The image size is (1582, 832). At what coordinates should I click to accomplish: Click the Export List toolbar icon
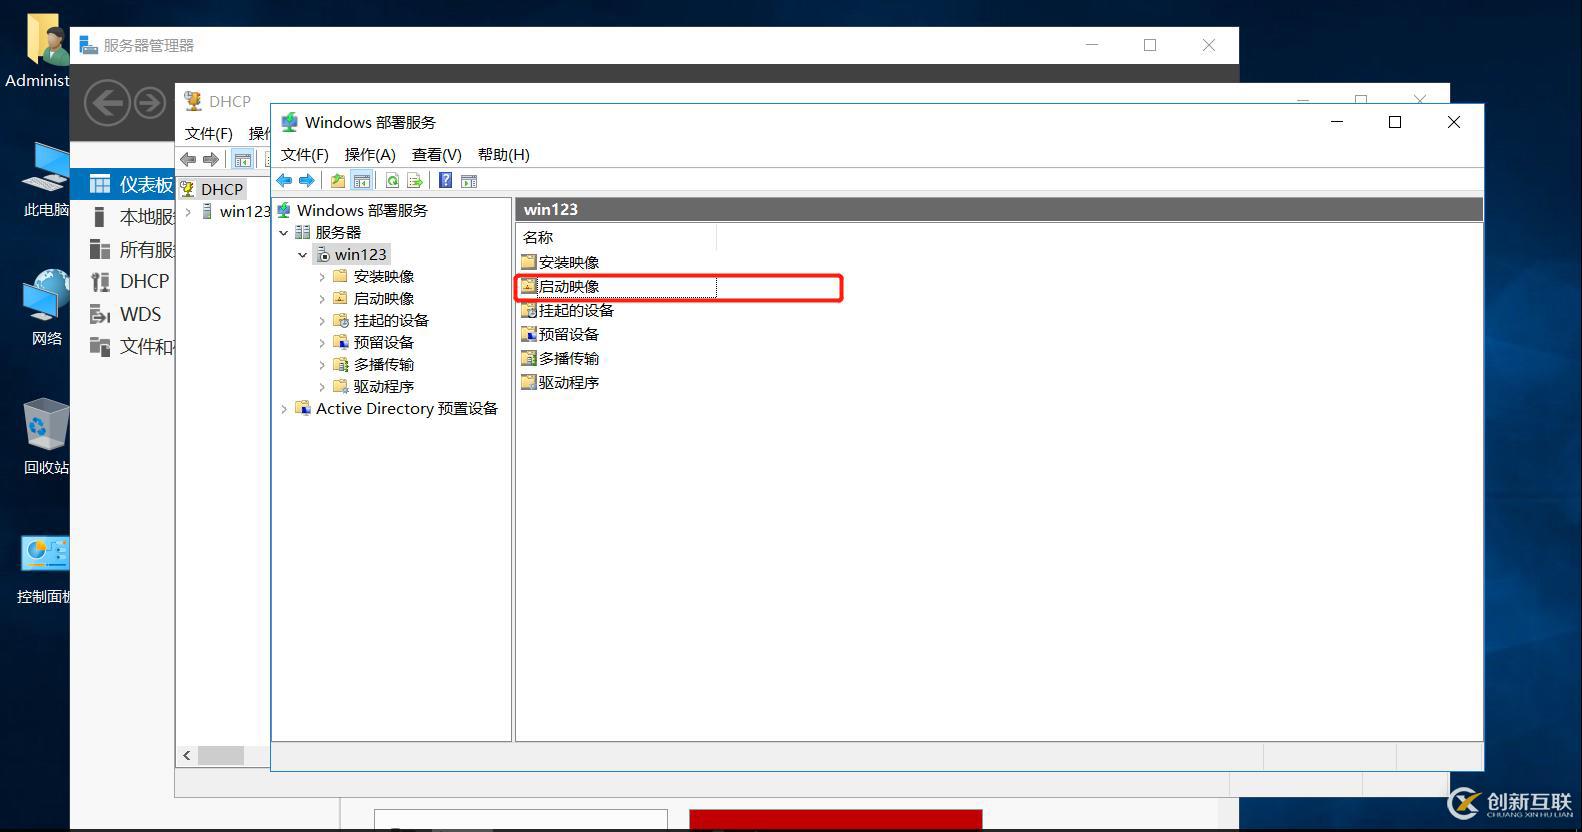coord(415,181)
